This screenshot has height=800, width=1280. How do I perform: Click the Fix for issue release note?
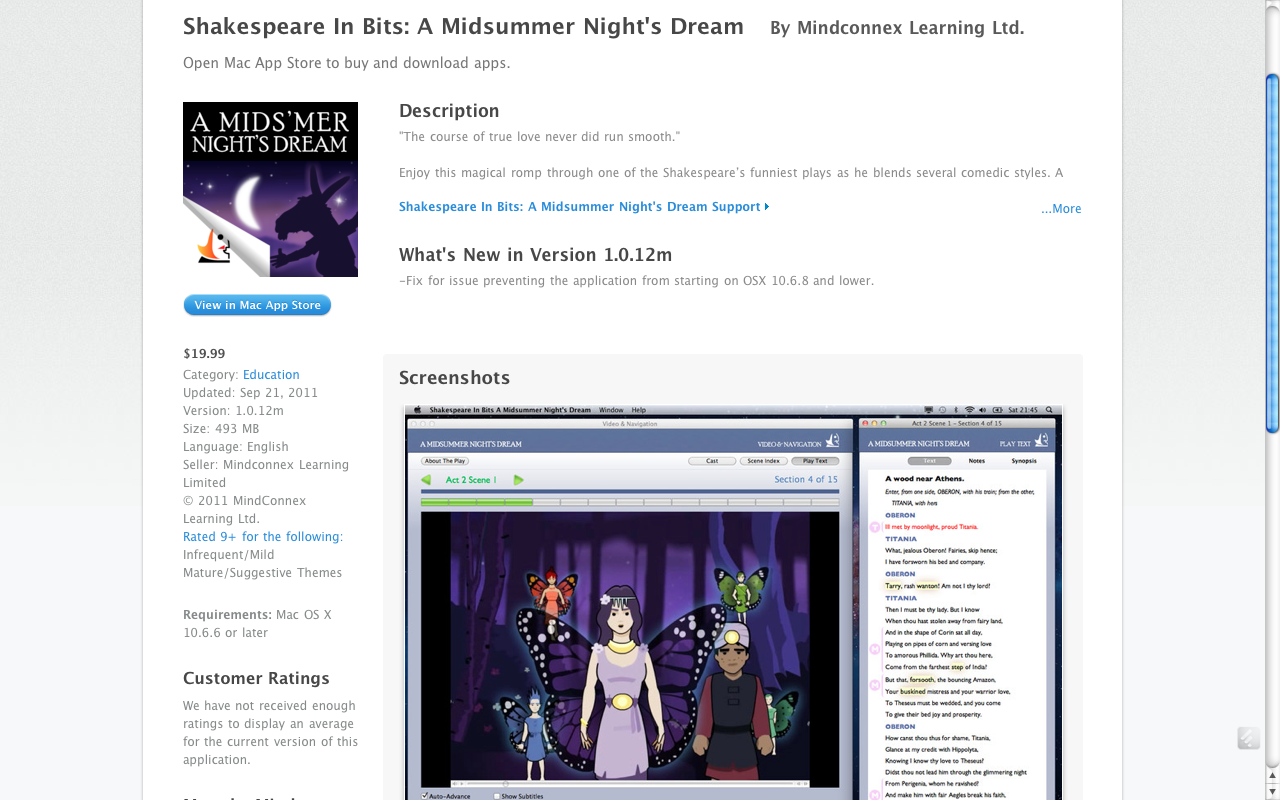pos(636,281)
